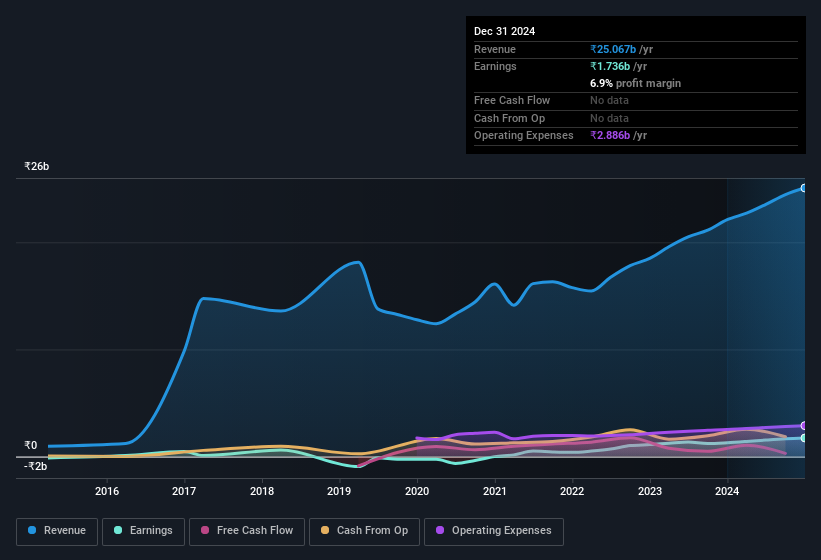Click the blue Revenue legend dot
Screen dimensions: 821x560
click(x=32, y=530)
